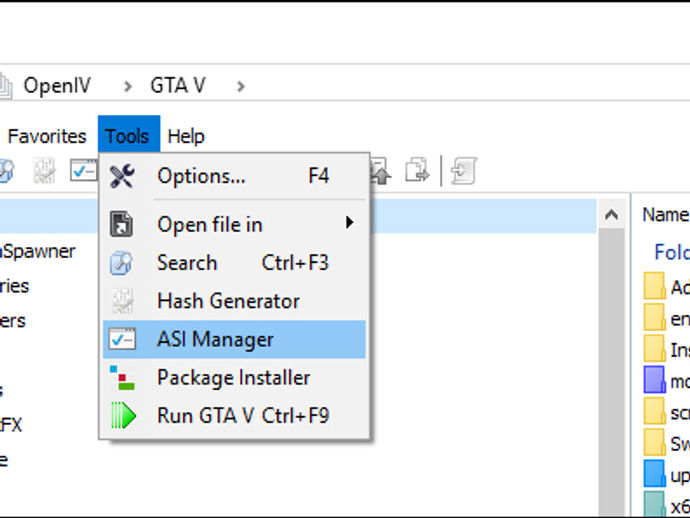Click the green Run GTA V arrow icon
Screen dimensions: 690x518
(123, 415)
